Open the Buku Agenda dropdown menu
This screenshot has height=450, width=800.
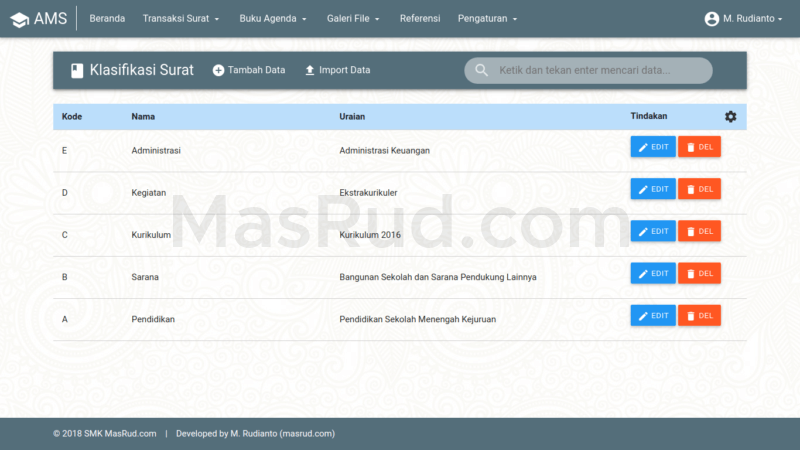coord(273,18)
